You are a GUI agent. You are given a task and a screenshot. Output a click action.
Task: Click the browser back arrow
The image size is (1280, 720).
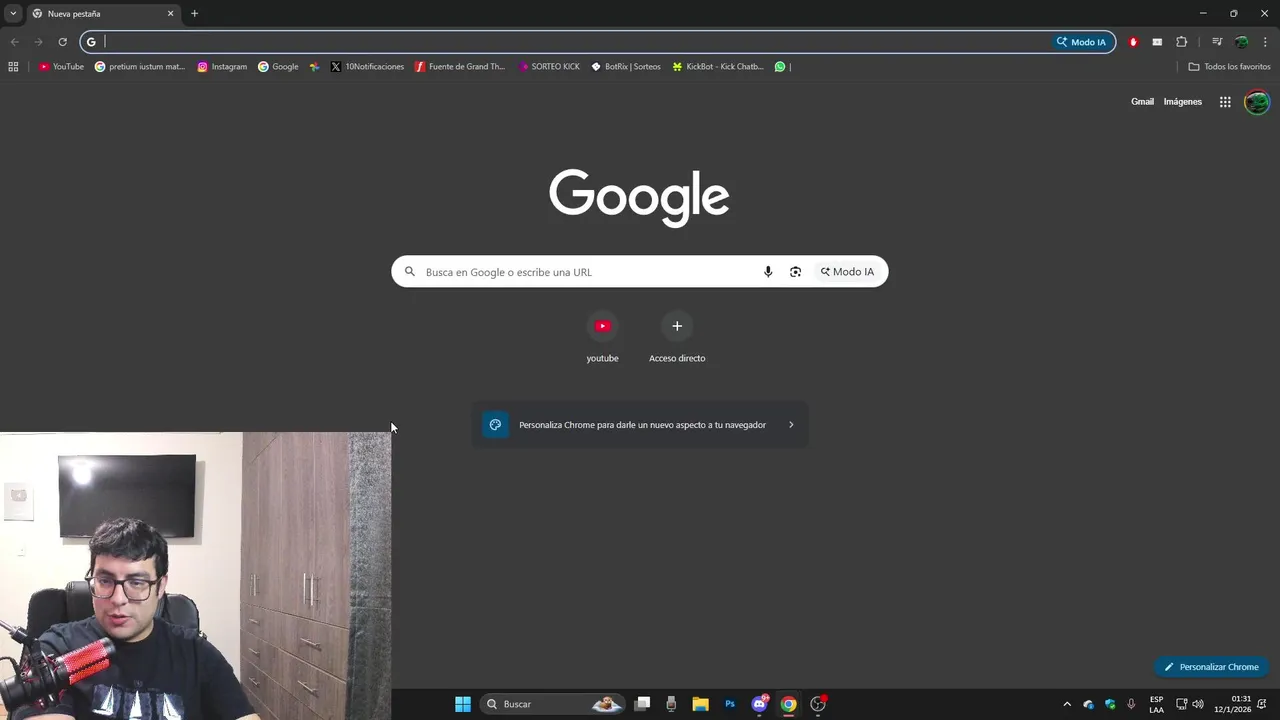(14, 42)
